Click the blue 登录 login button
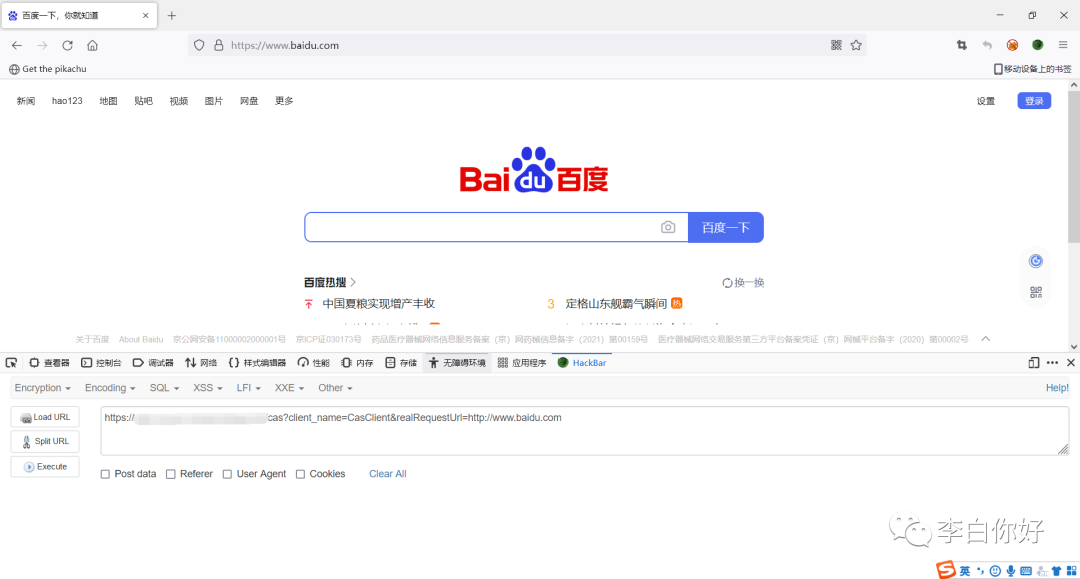 pos(1034,101)
